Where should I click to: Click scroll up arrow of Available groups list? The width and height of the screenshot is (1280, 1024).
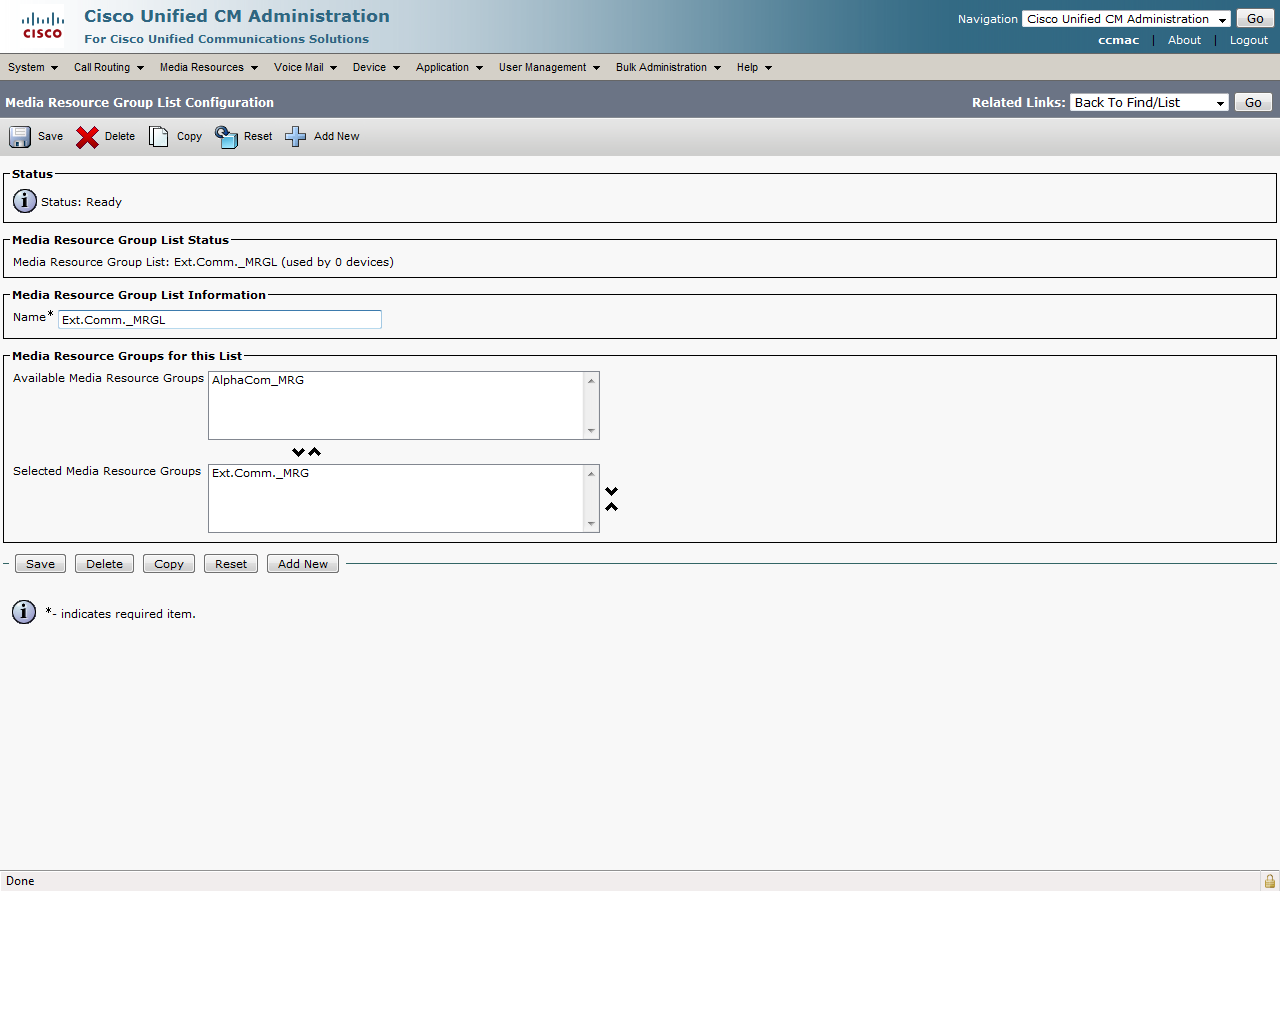591,380
